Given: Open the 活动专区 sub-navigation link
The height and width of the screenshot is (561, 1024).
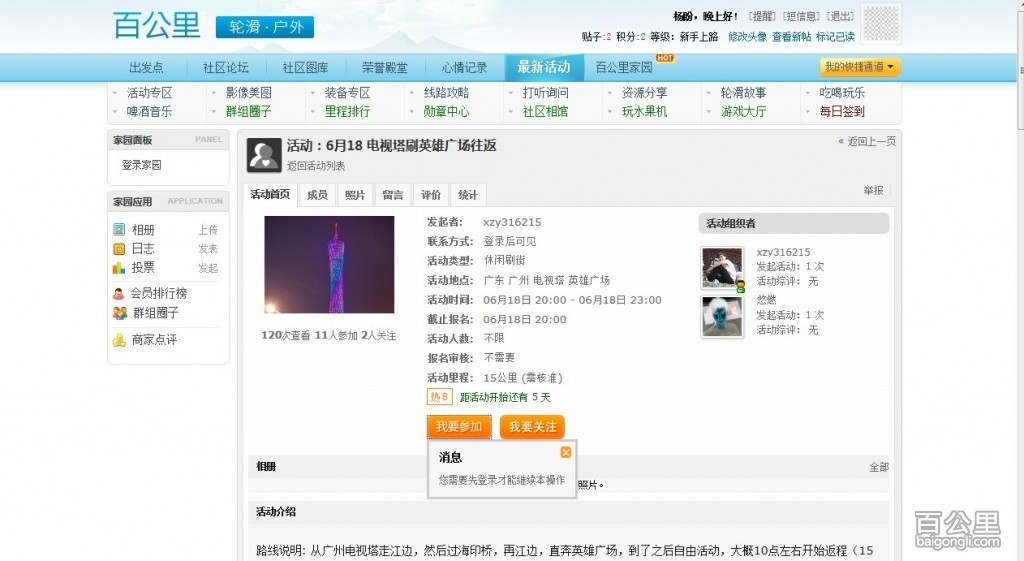Looking at the screenshot, I should pyautogui.click(x=150, y=93).
